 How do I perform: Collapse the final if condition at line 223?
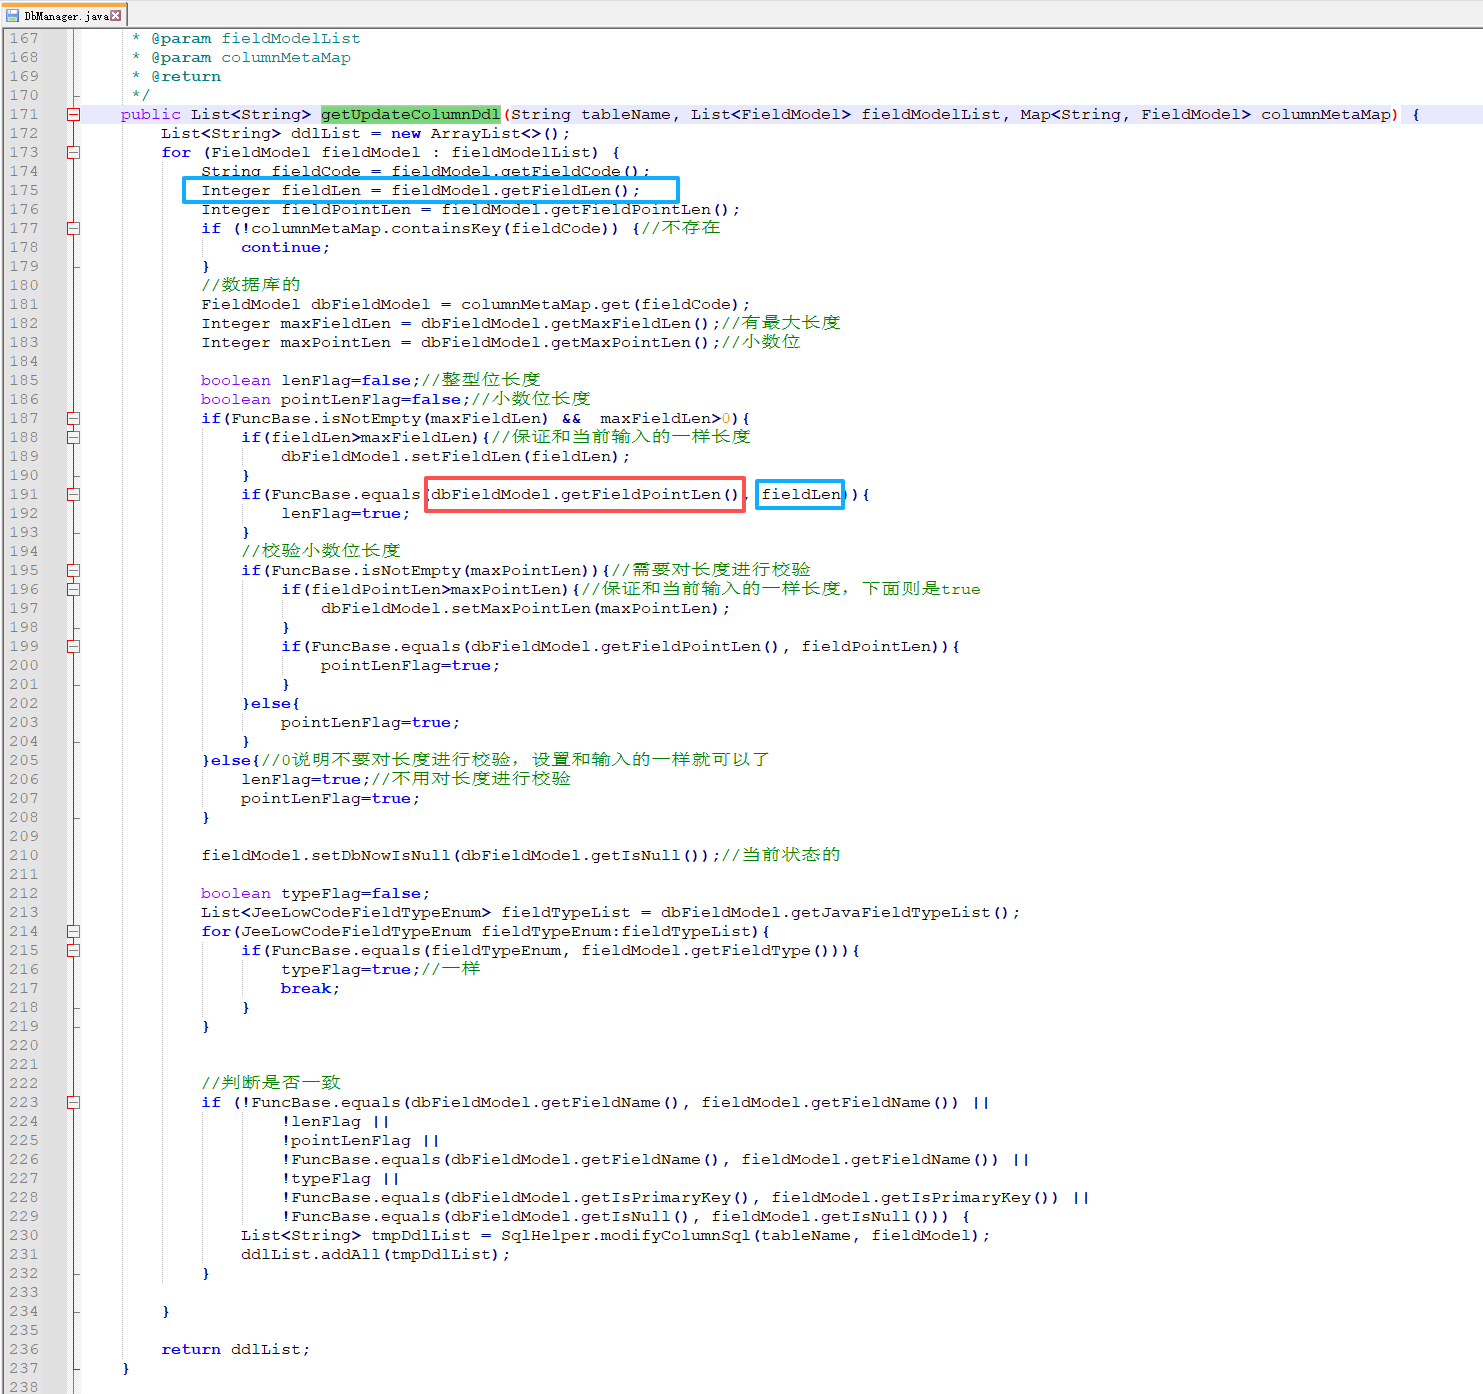[73, 1103]
